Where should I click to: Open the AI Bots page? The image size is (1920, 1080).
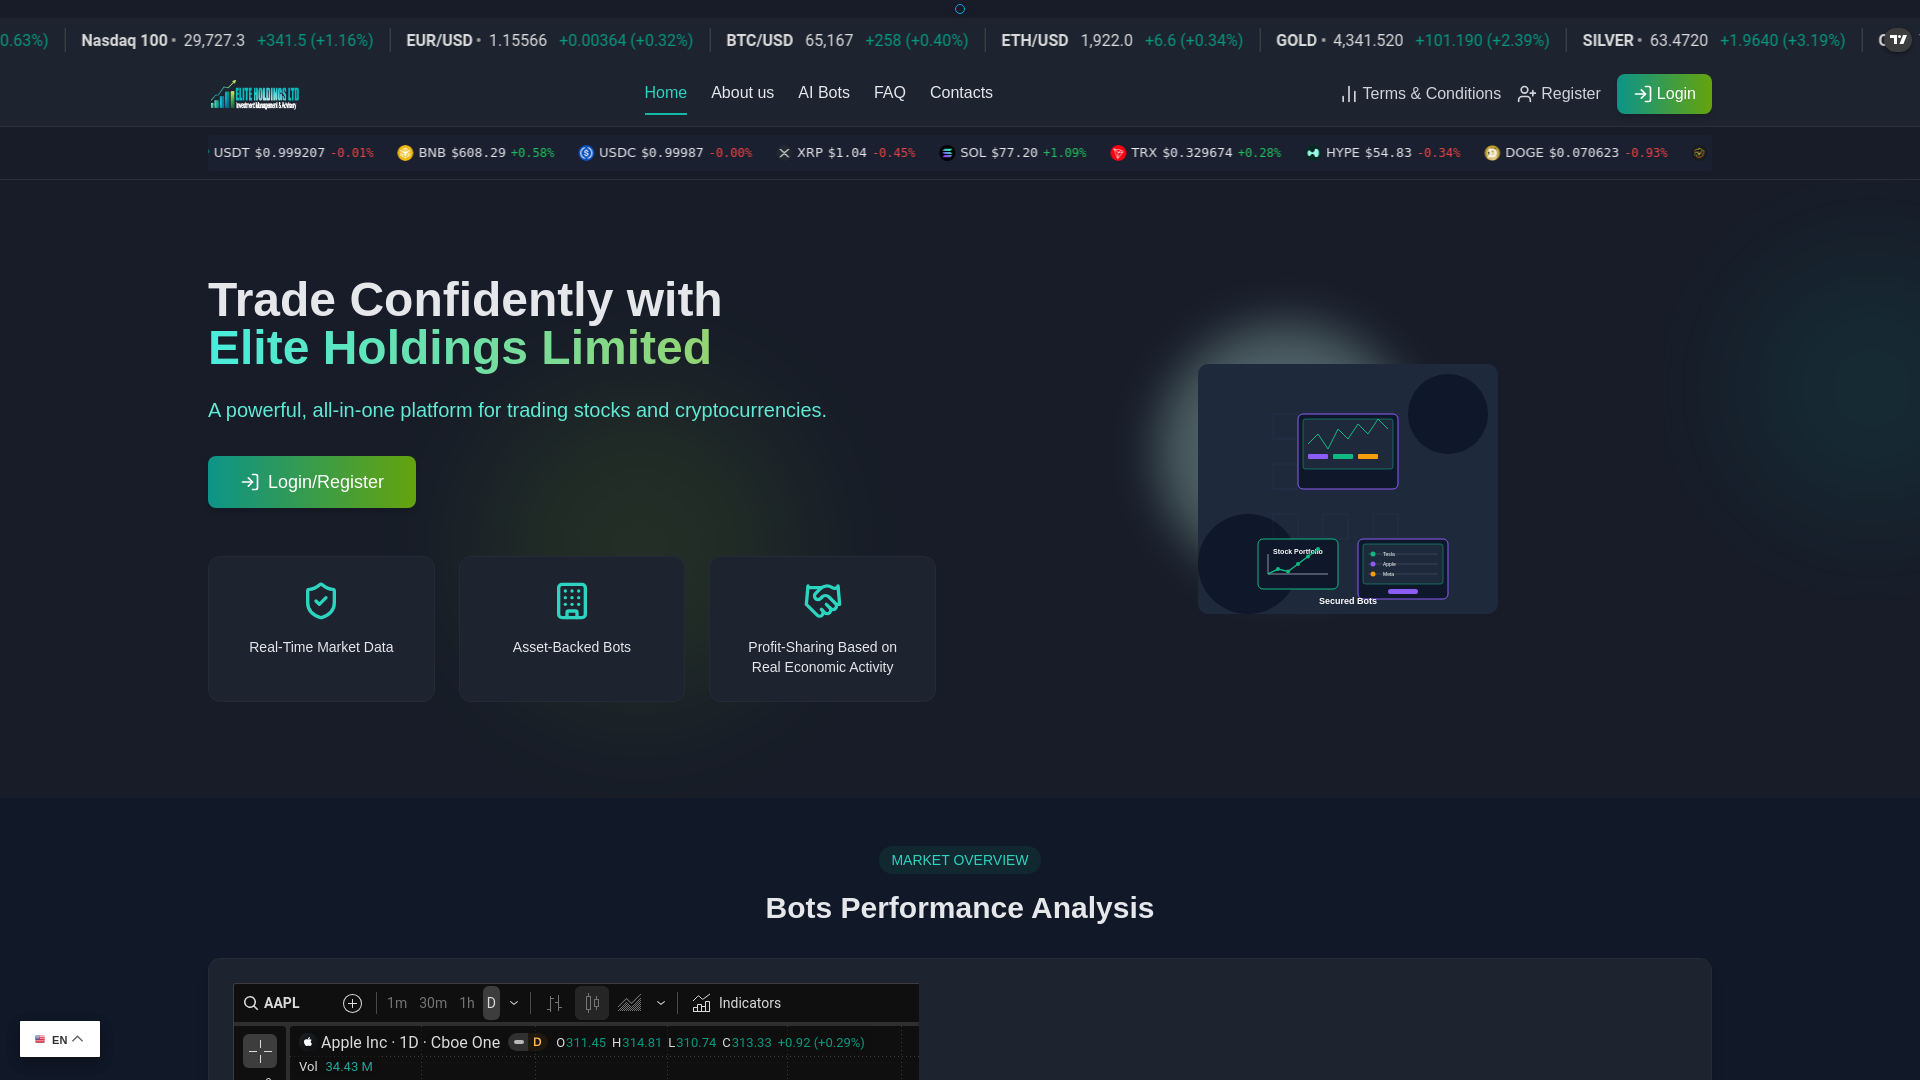pyautogui.click(x=824, y=93)
